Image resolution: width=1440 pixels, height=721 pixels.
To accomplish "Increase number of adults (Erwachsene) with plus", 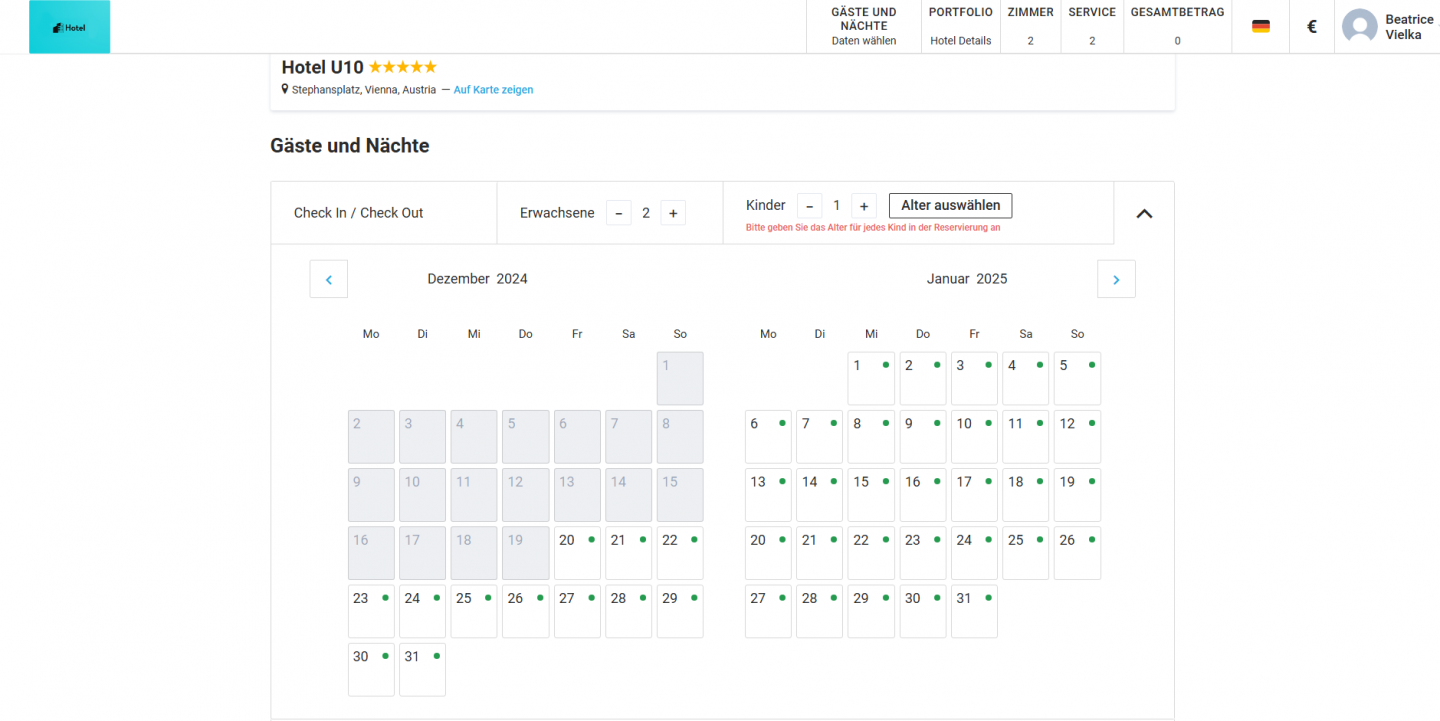I will point(673,213).
